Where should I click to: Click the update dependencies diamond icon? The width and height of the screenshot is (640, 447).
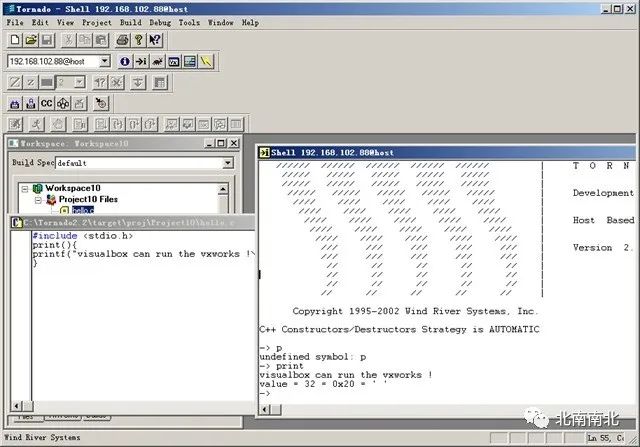(63, 104)
